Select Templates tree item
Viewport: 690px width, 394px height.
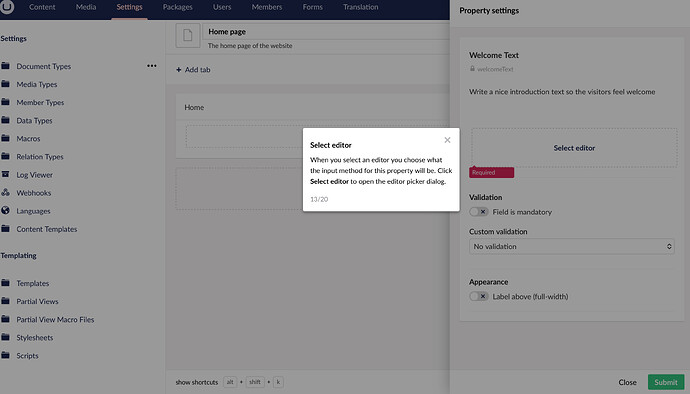pos(33,284)
